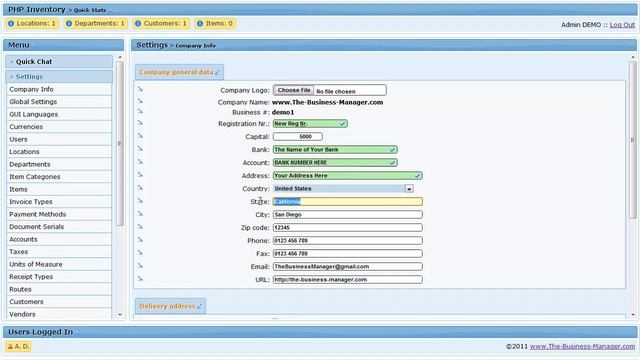Click the Locations: 1 stat badge
This screenshot has width=640, height=360.
pos(32,24)
